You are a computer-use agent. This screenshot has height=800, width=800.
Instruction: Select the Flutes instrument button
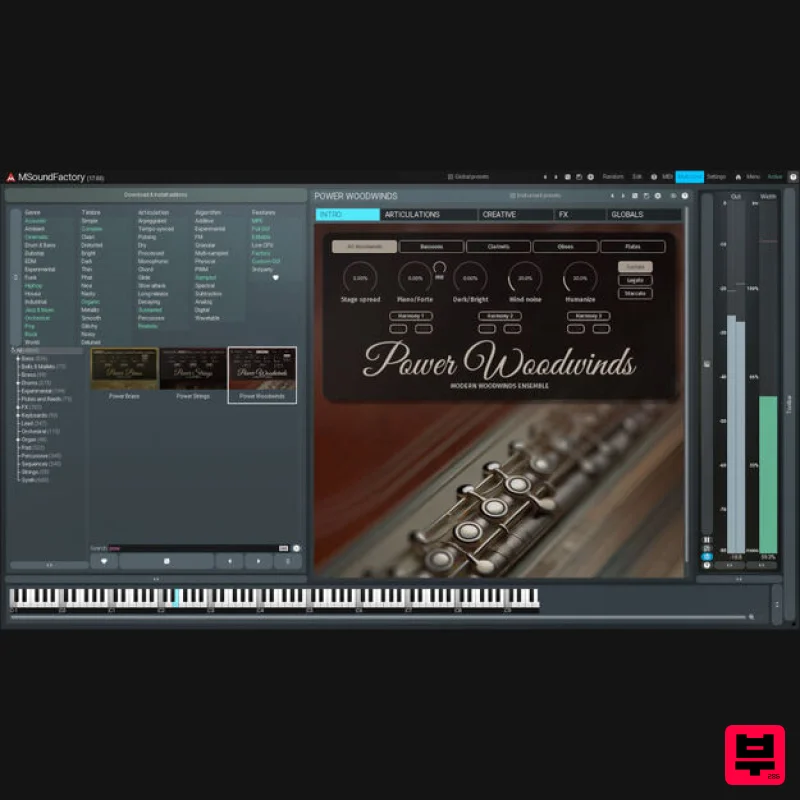633,245
